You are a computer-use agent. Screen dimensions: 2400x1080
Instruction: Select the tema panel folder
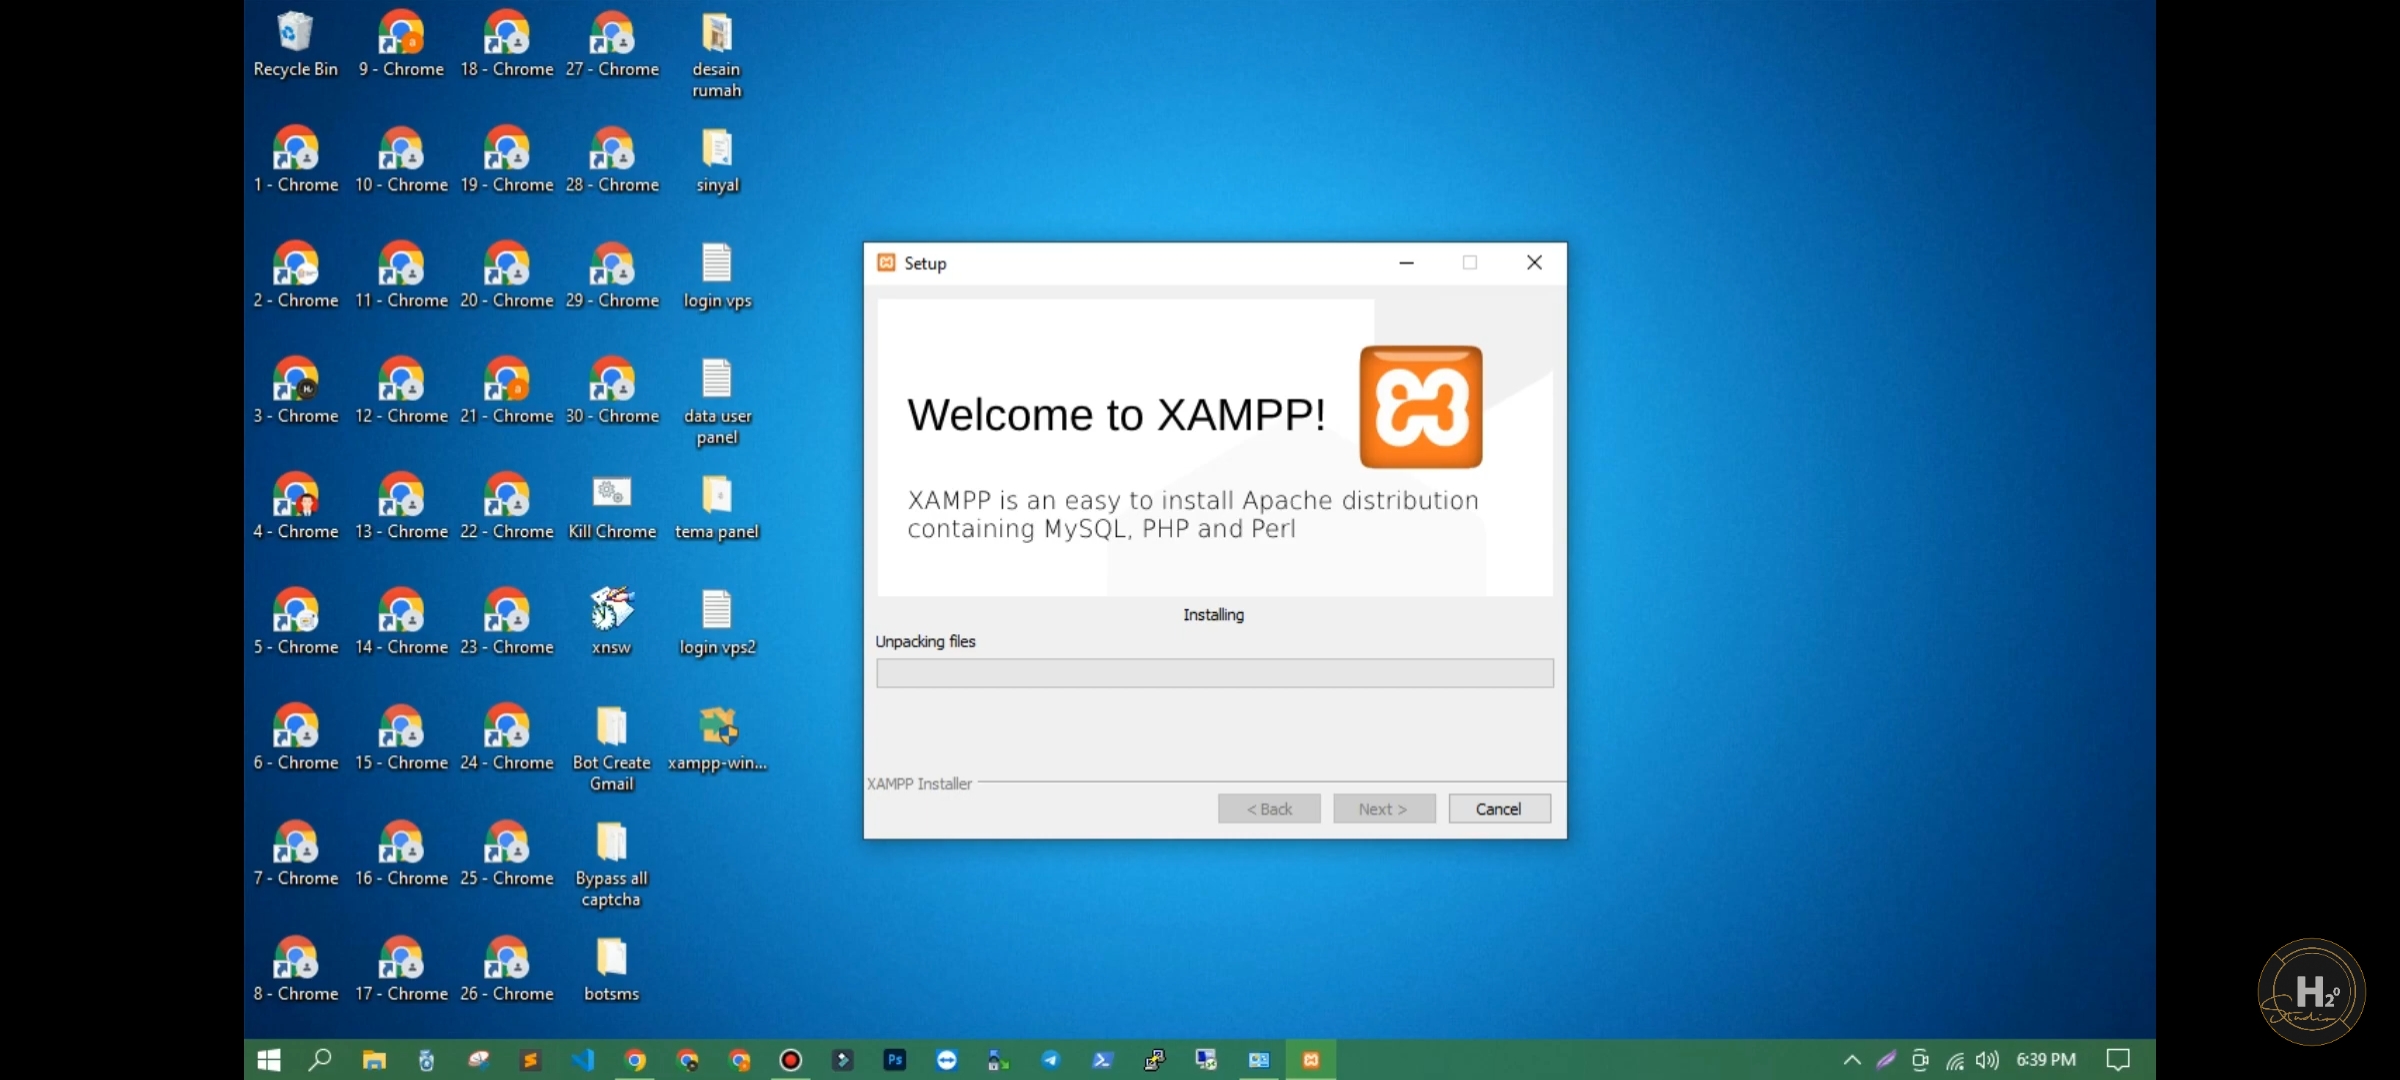tap(717, 508)
